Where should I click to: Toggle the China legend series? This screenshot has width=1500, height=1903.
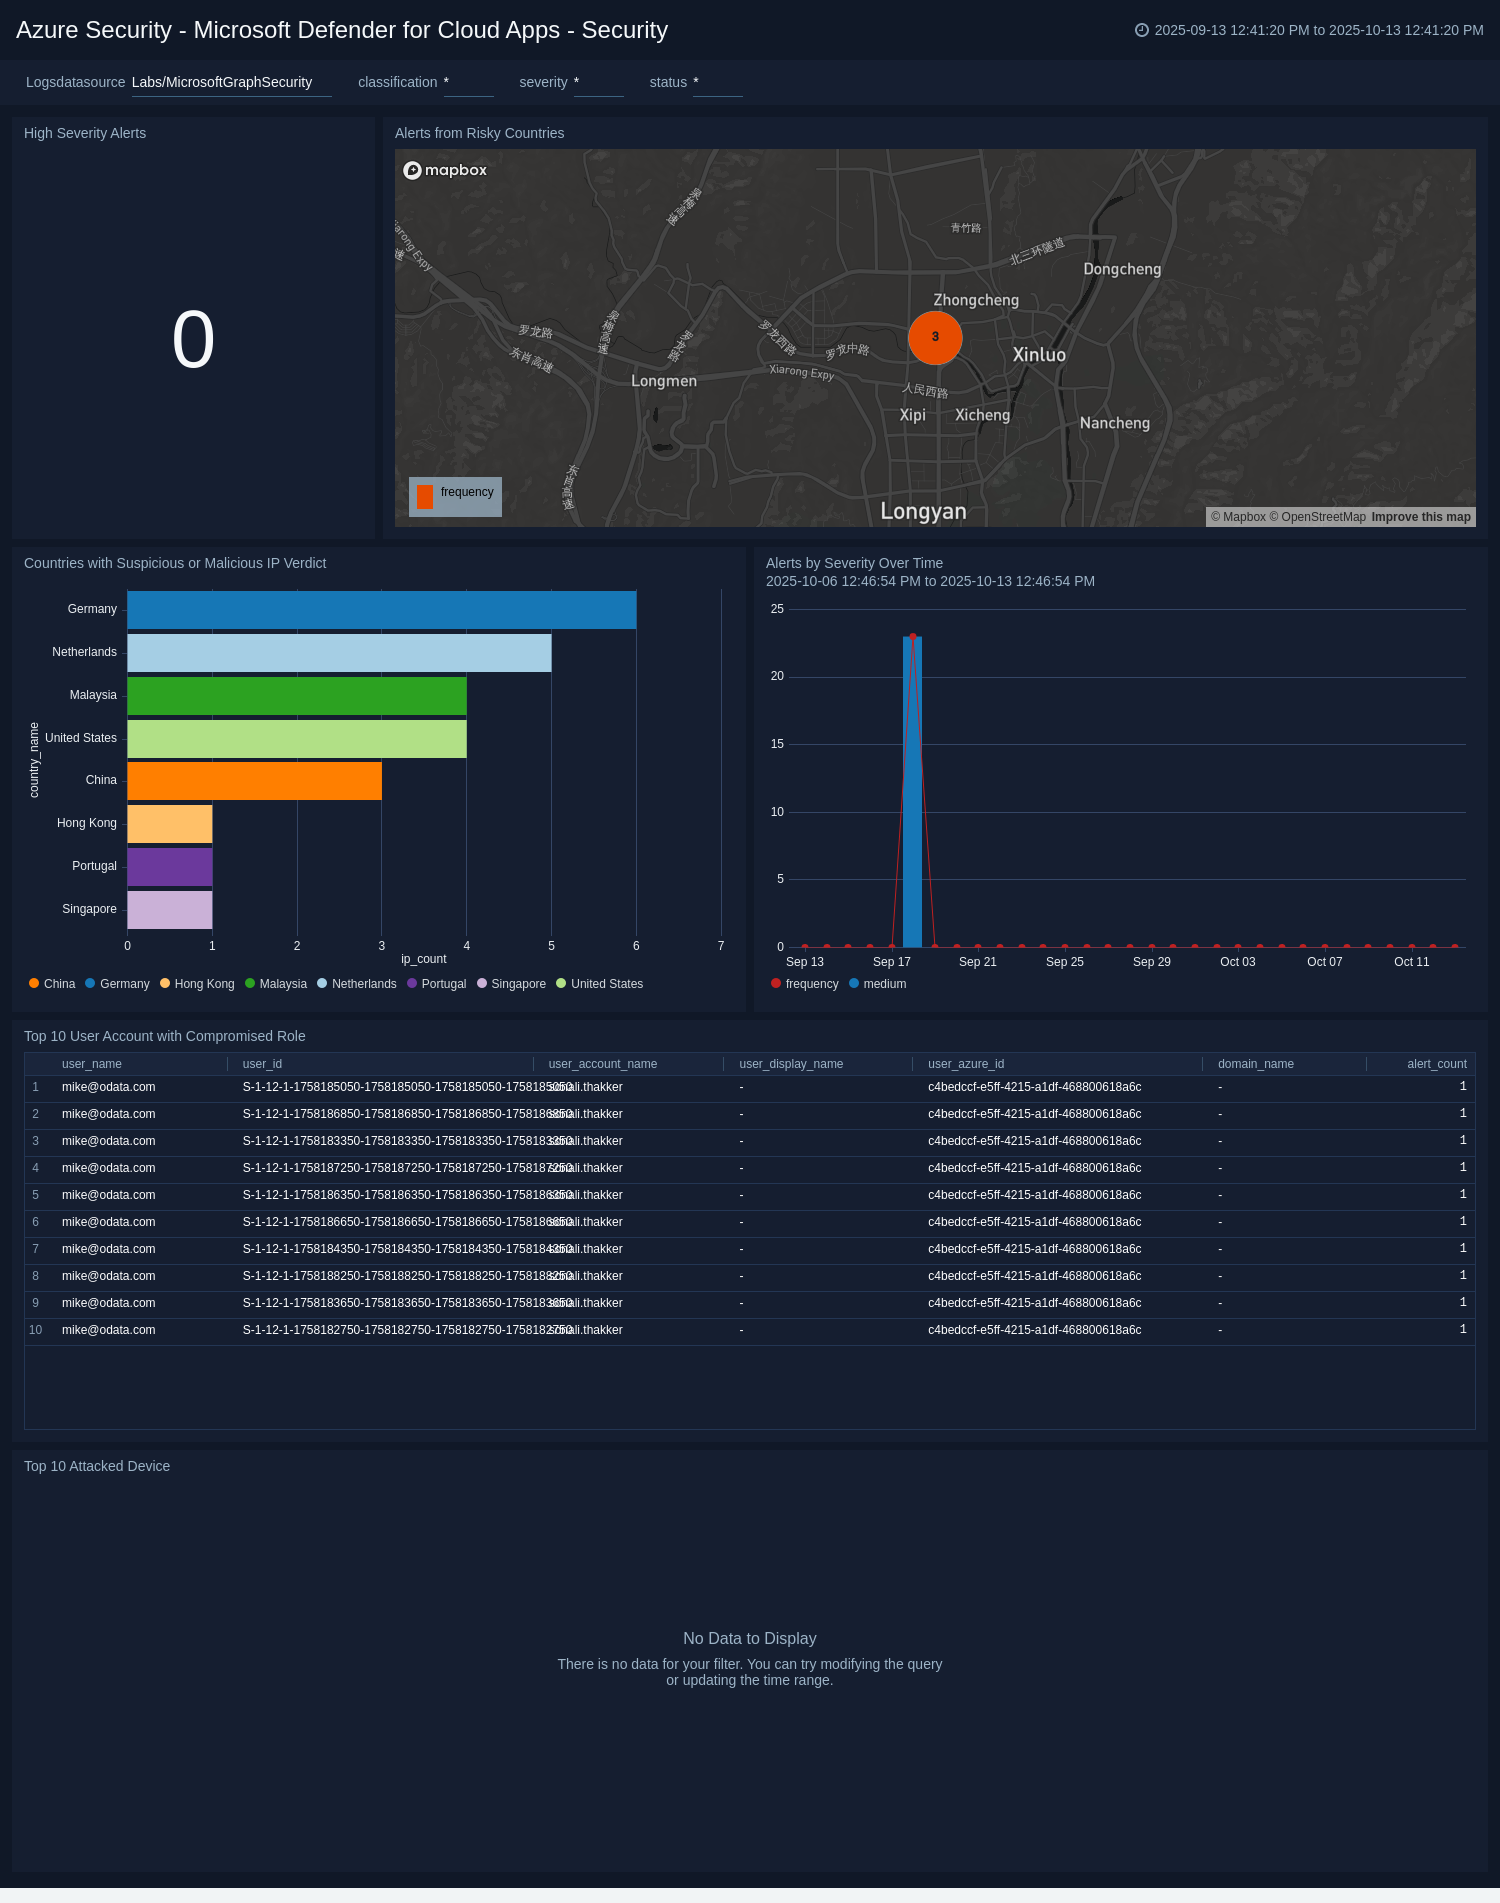point(52,984)
